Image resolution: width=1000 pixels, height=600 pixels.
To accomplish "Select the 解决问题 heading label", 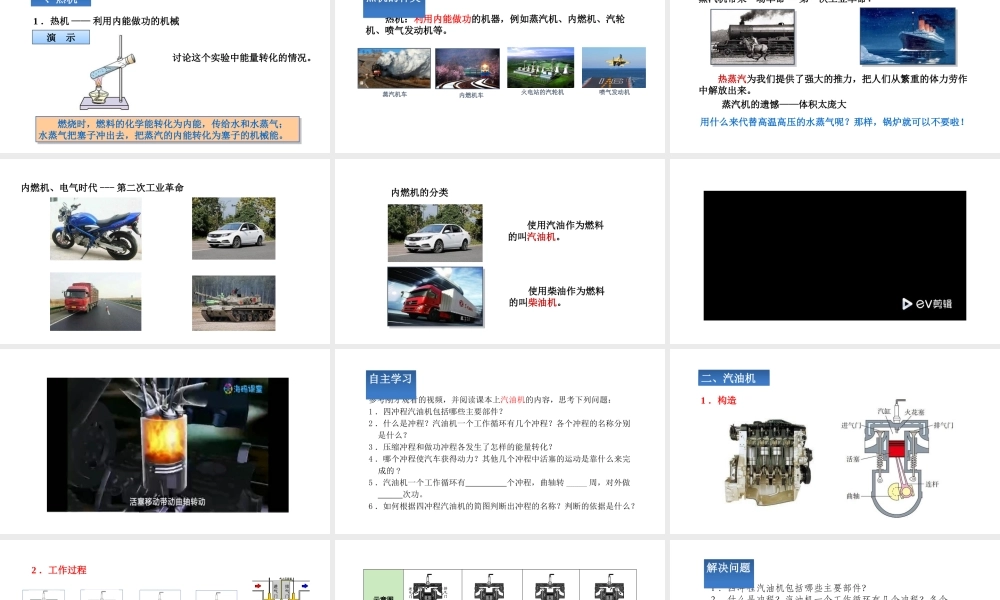I will pos(728,568).
